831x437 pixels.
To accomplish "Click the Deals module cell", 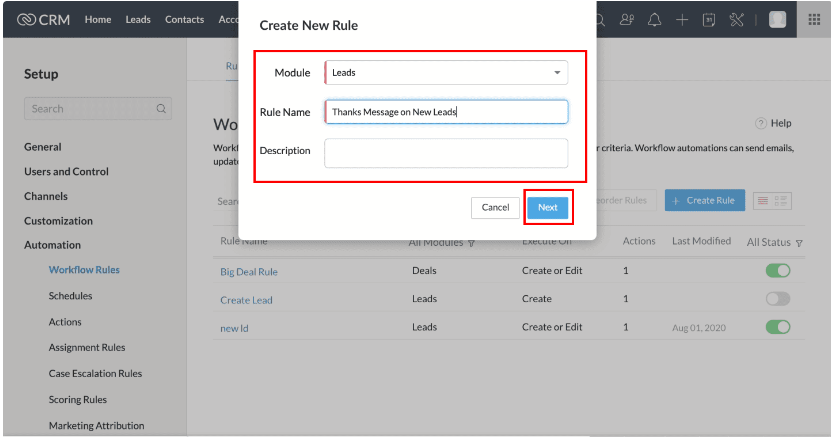I will [x=425, y=271].
